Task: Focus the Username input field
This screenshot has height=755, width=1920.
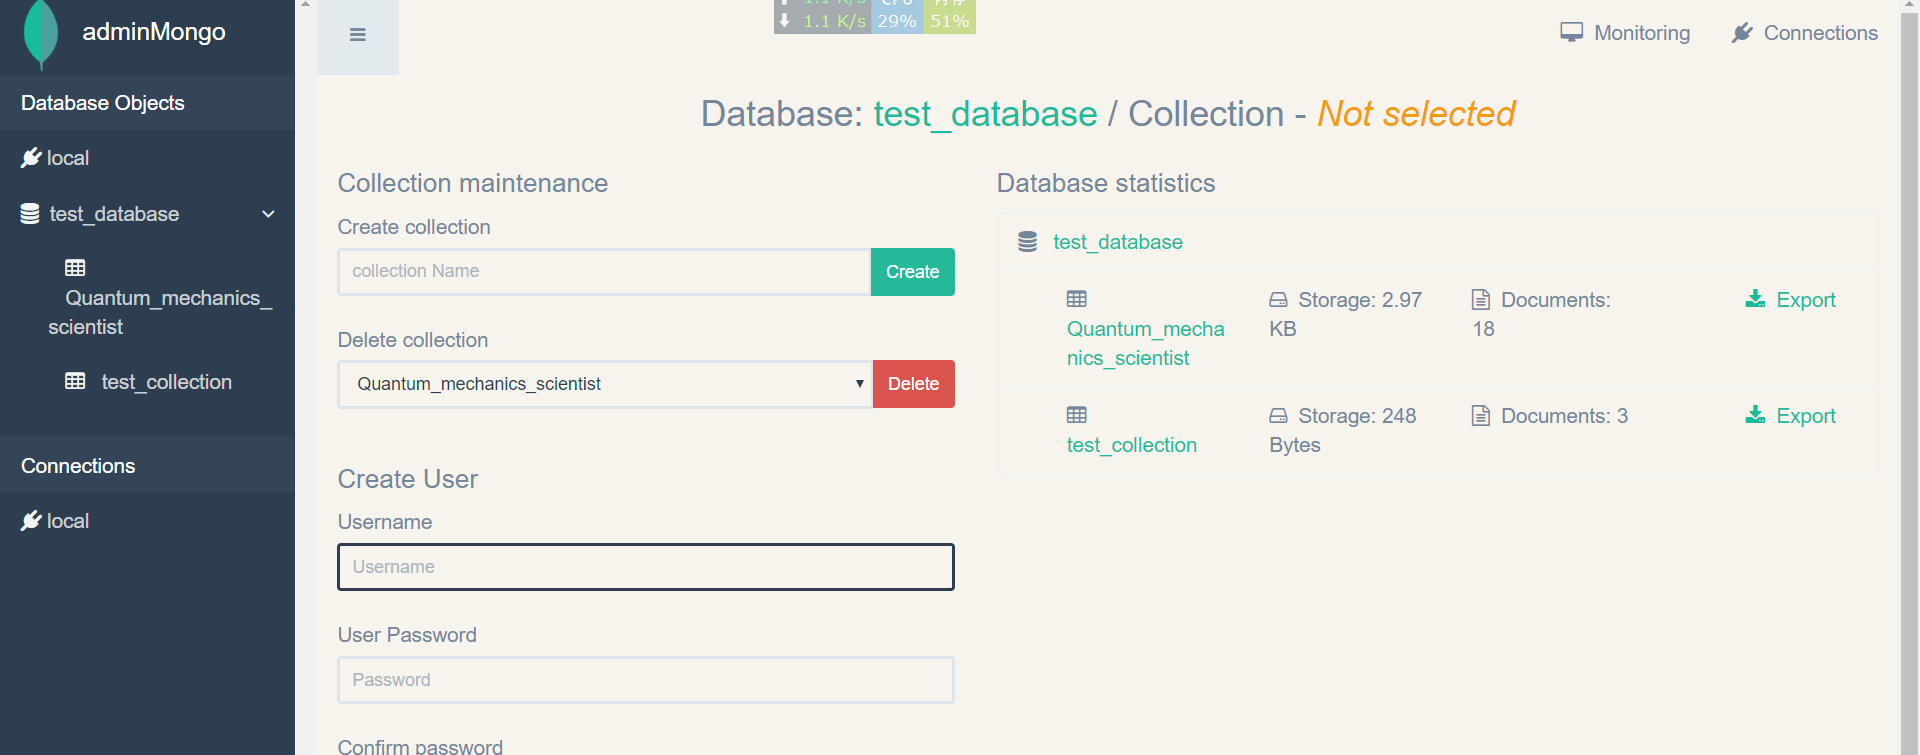Action: (x=646, y=567)
